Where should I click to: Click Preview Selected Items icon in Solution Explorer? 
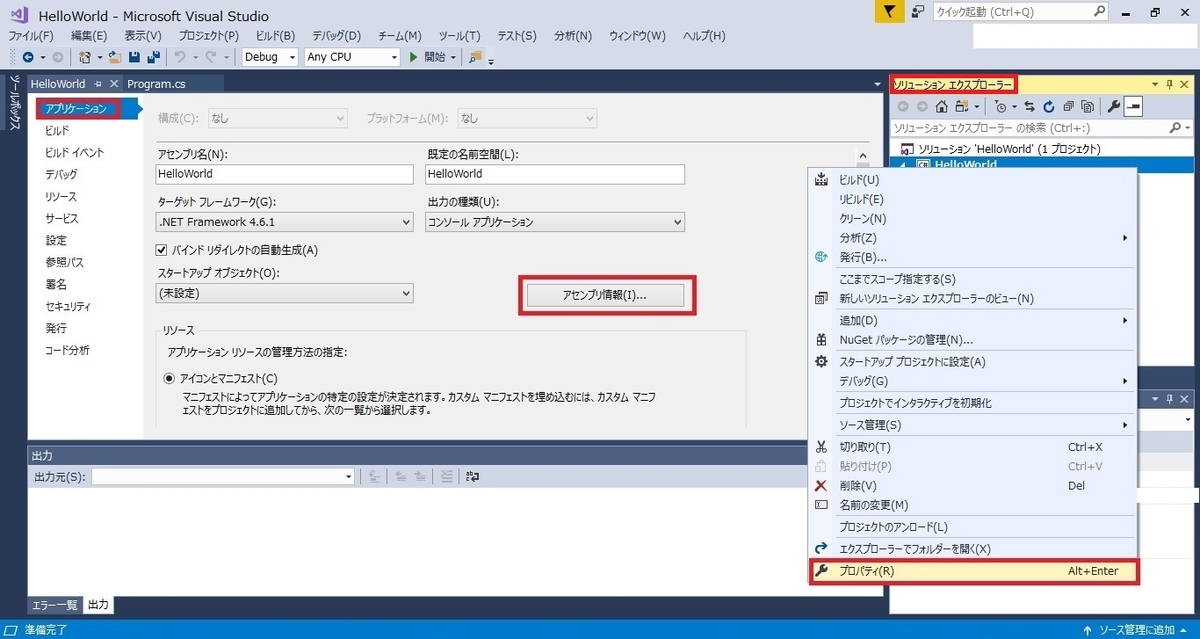pyautogui.click(x=1134, y=106)
